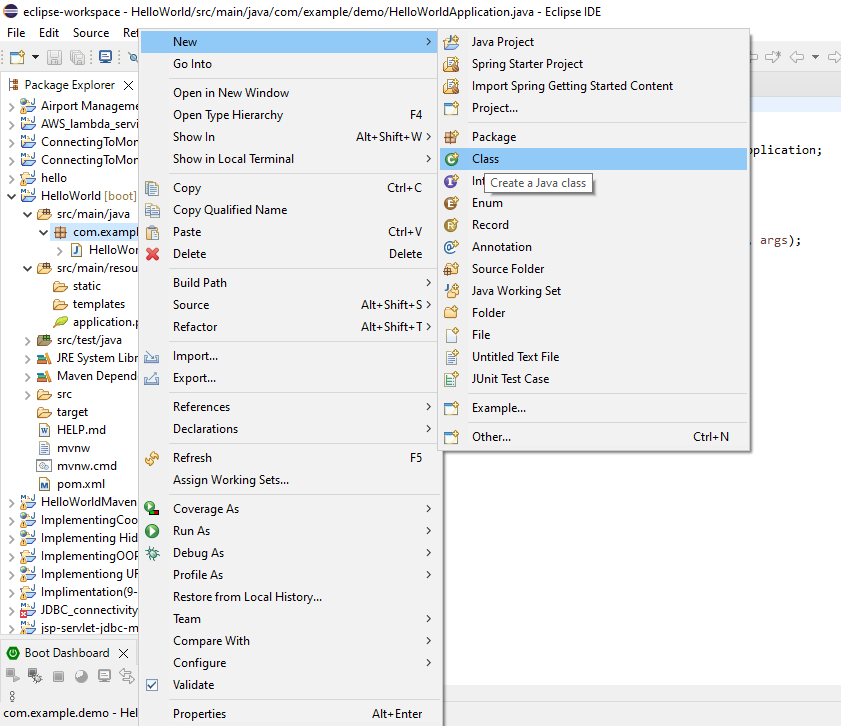Screen dimensions: 841x726
Task: Click the Boot Dashboard open browser globe icon
Action: click(82, 676)
